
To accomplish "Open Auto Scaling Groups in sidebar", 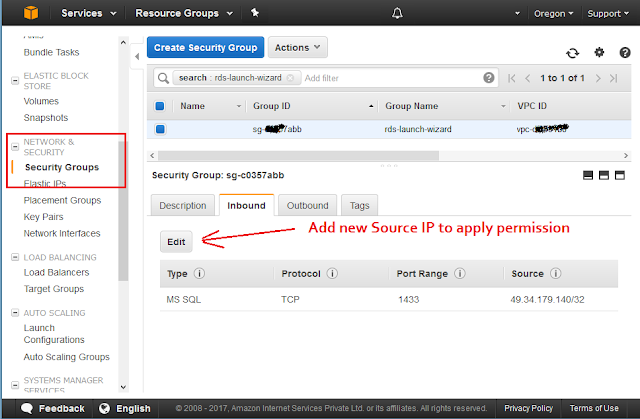I will click(67, 357).
